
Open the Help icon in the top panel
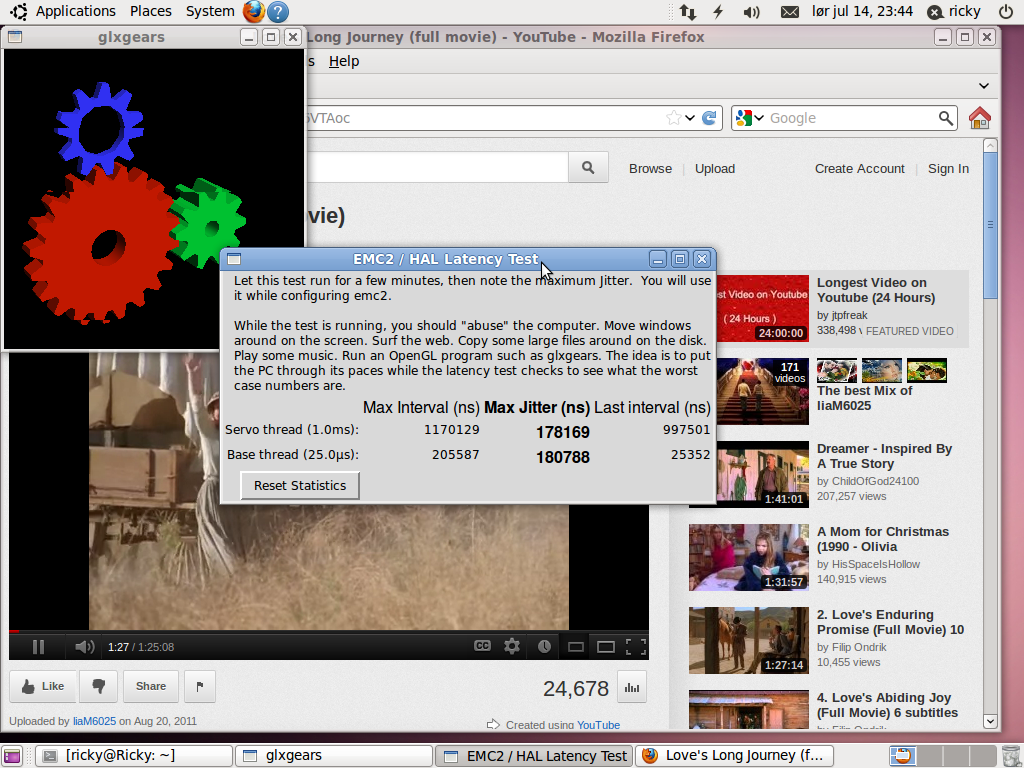point(278,11)
